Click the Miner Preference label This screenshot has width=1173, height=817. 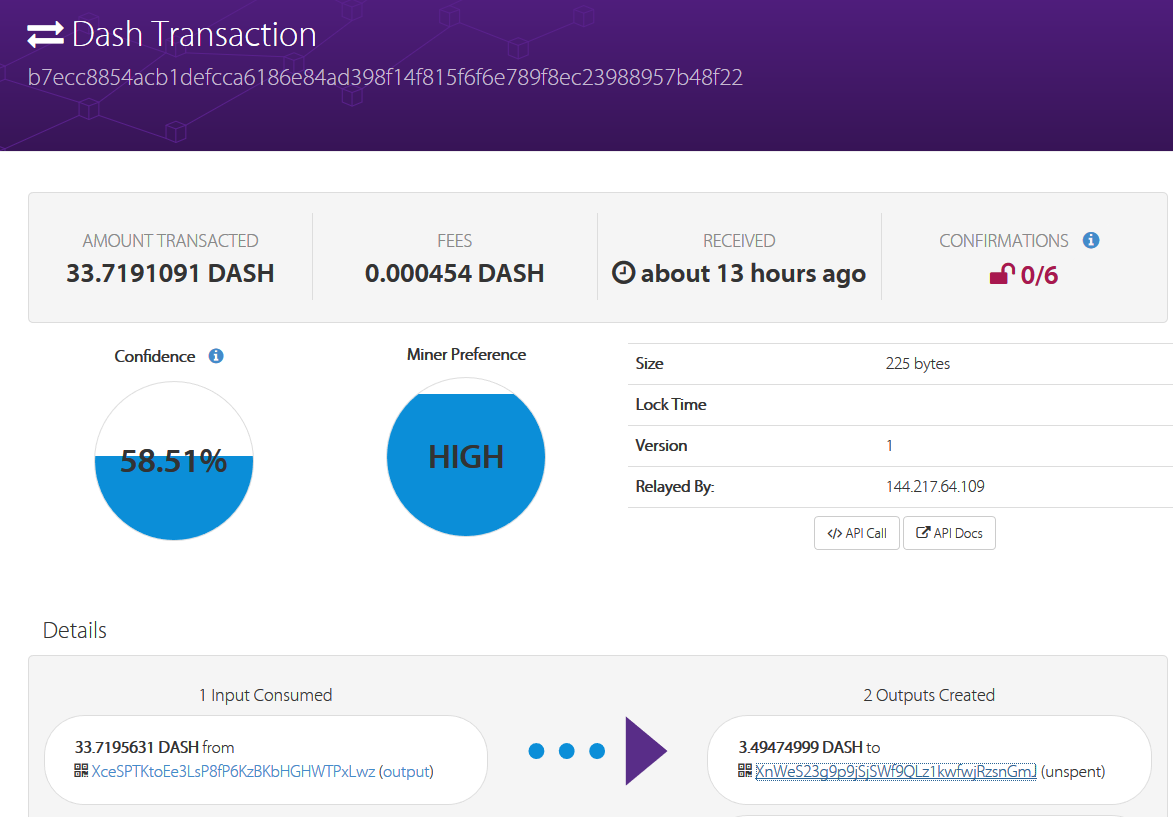(466, 355)
